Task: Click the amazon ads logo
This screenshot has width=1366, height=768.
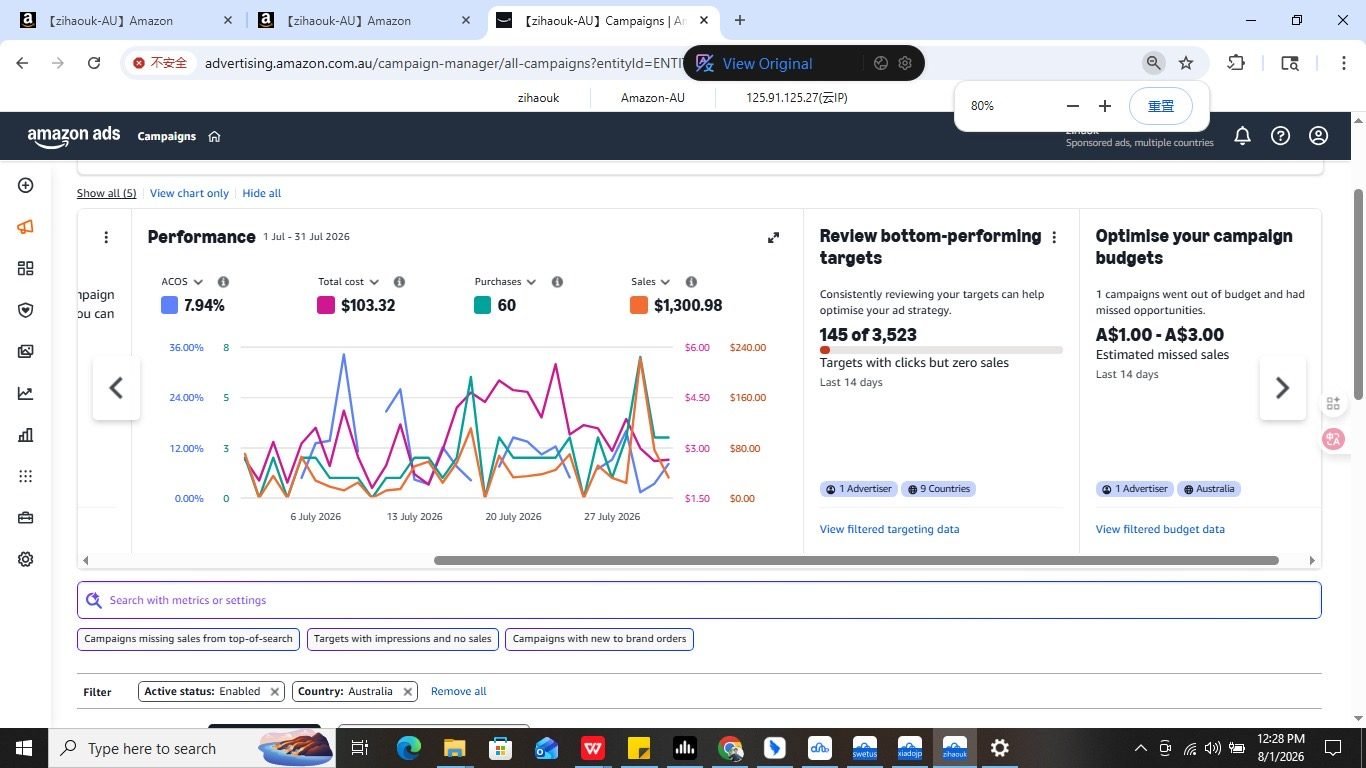Action: pos(74,137)
